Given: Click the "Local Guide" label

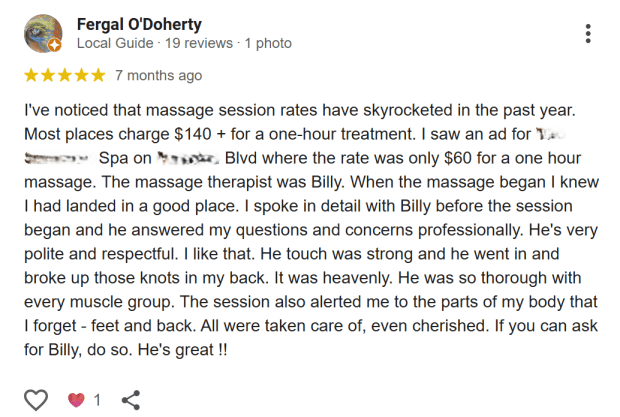Looking at the screenshot, I should pyautogui.click(x=115, y=43).
